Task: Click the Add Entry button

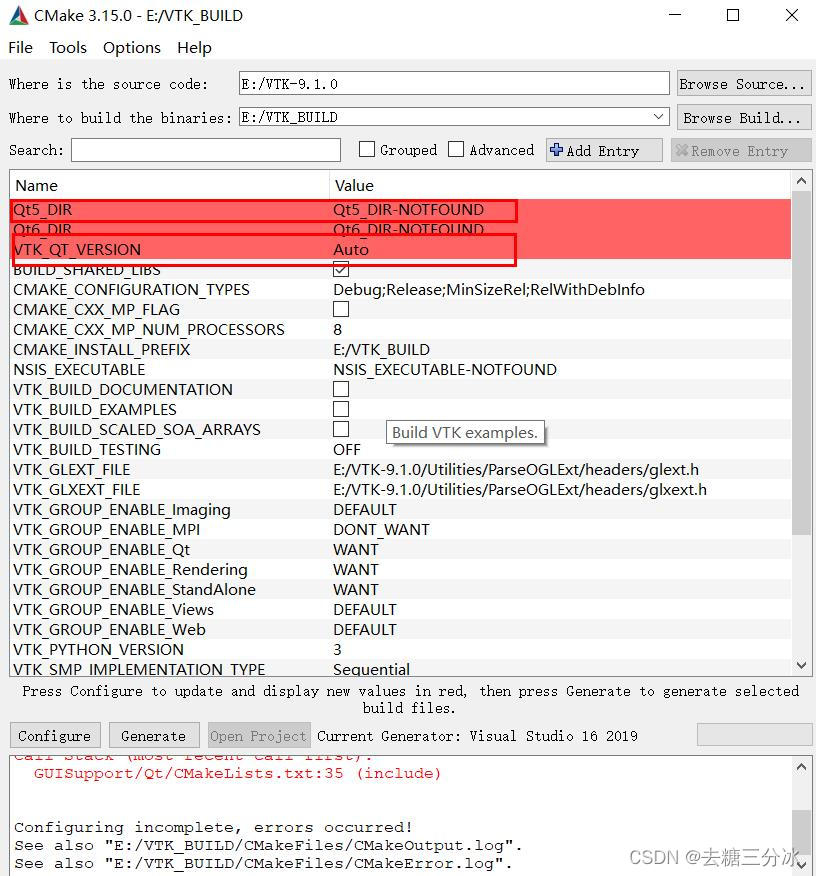Action: coord(604,151)
